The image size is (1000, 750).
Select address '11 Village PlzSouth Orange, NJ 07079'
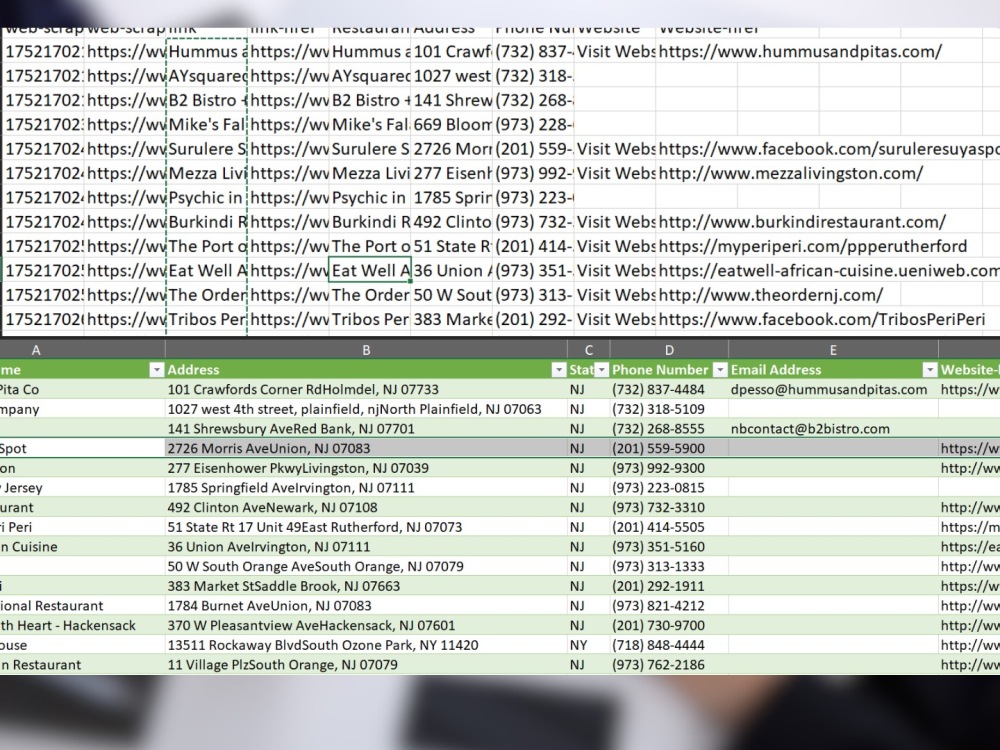click(366, 665)
